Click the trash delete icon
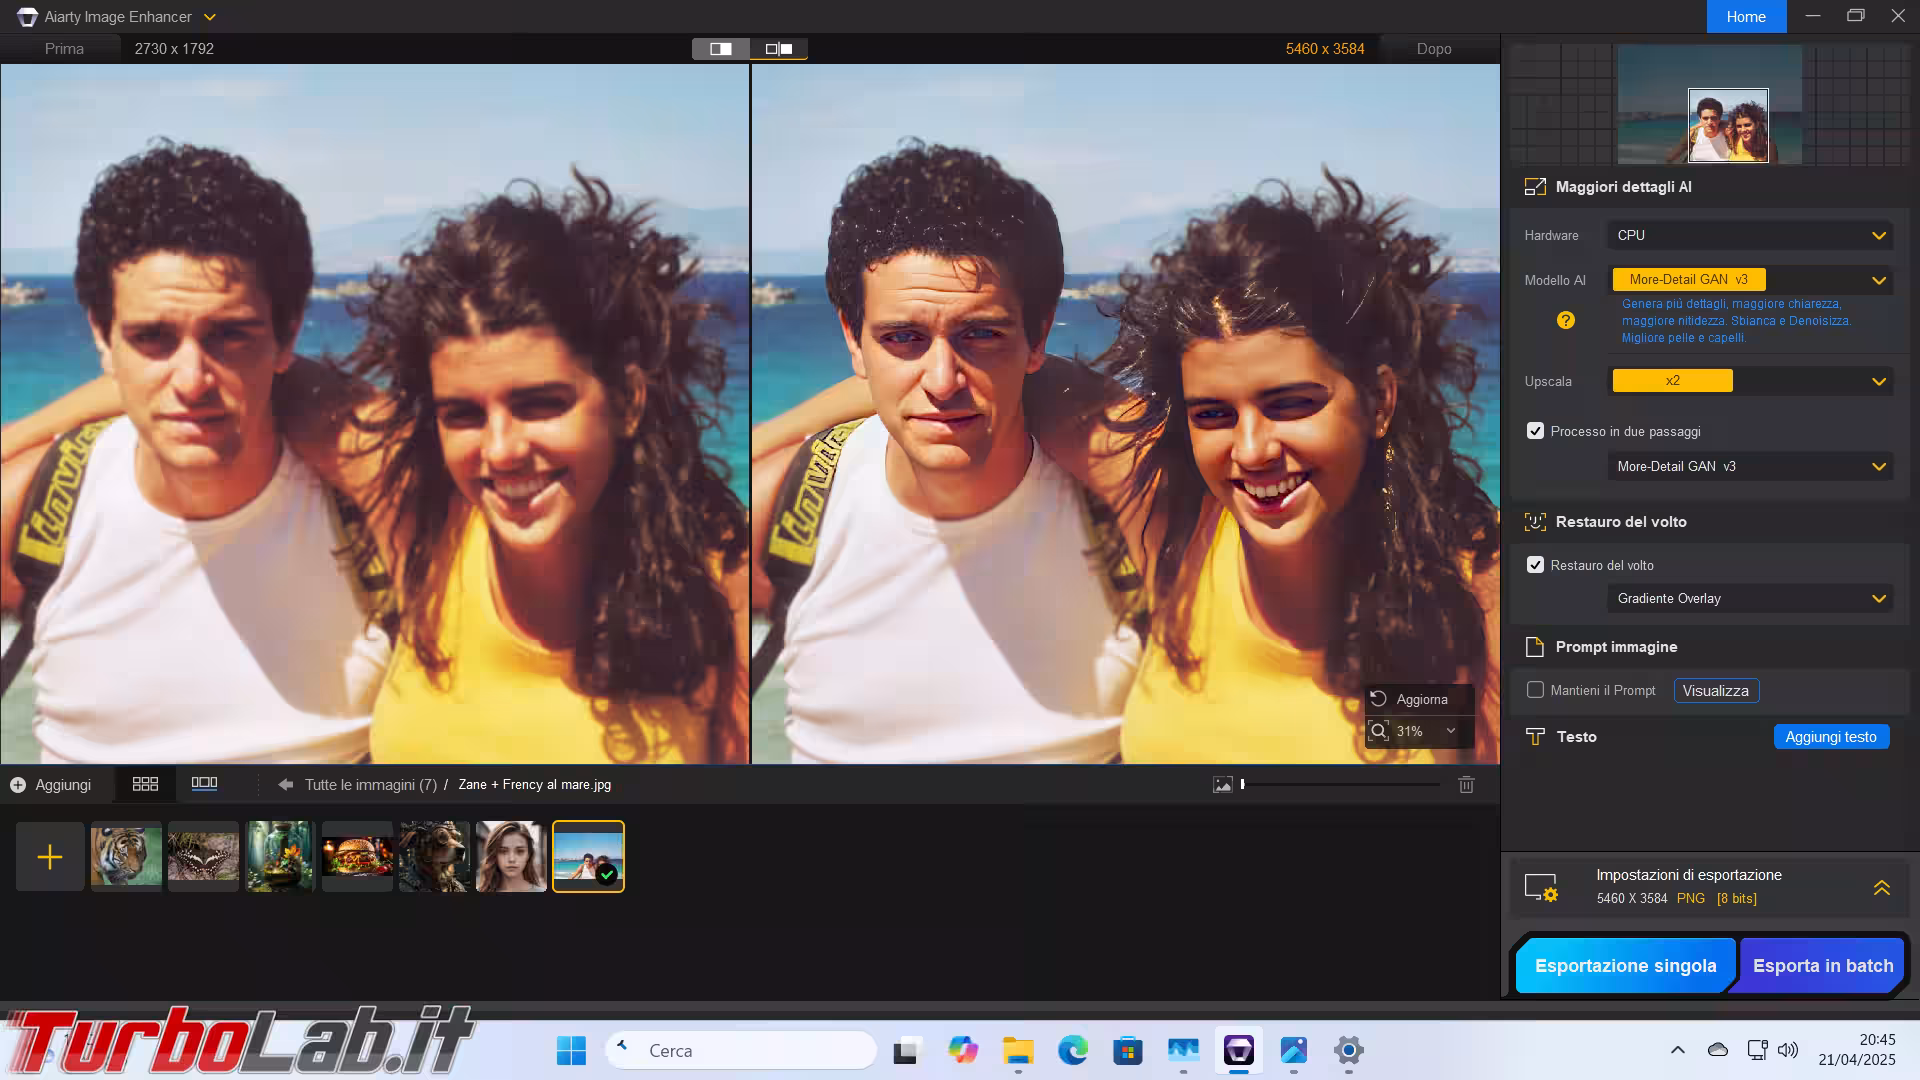 click(1466, 785)
